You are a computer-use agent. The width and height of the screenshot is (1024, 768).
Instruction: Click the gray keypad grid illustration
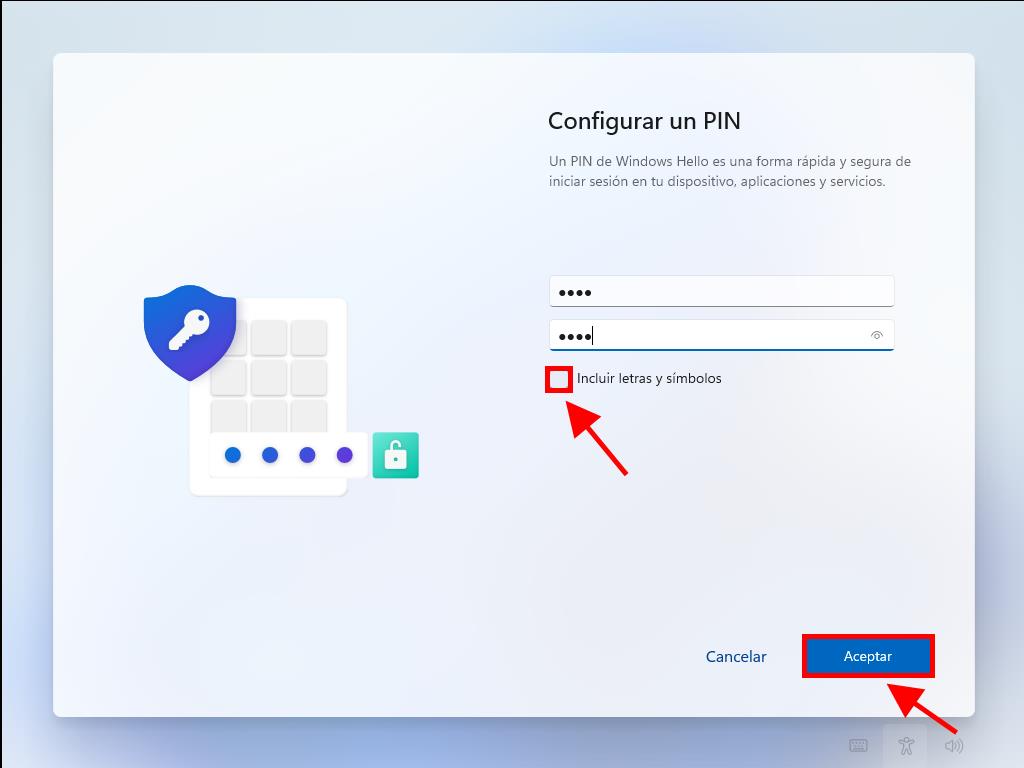click(x=268, y=374)
